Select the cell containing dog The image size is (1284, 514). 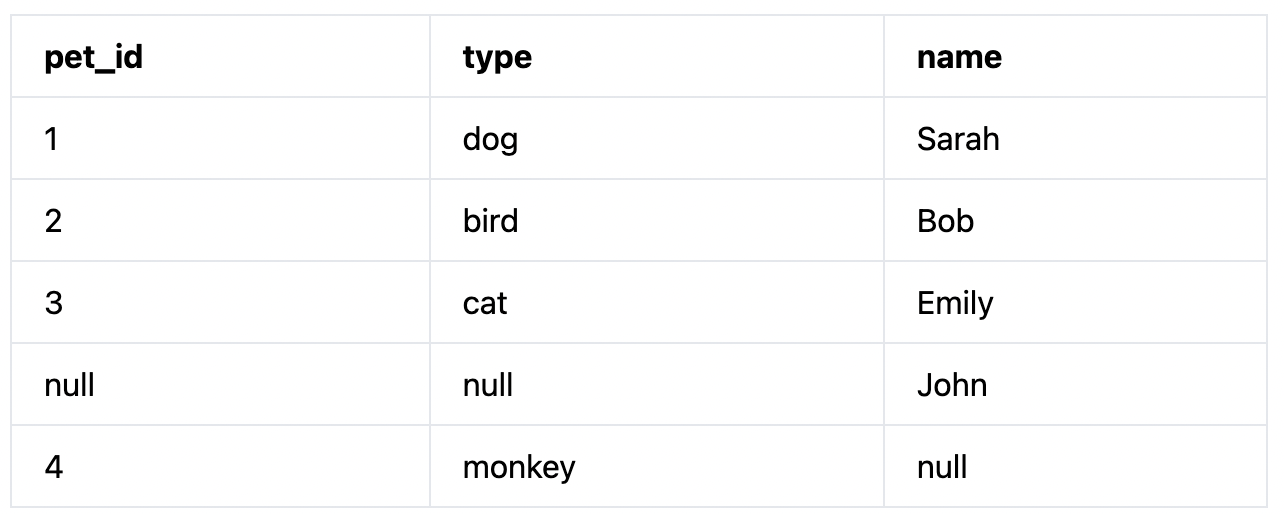point(657,138)
